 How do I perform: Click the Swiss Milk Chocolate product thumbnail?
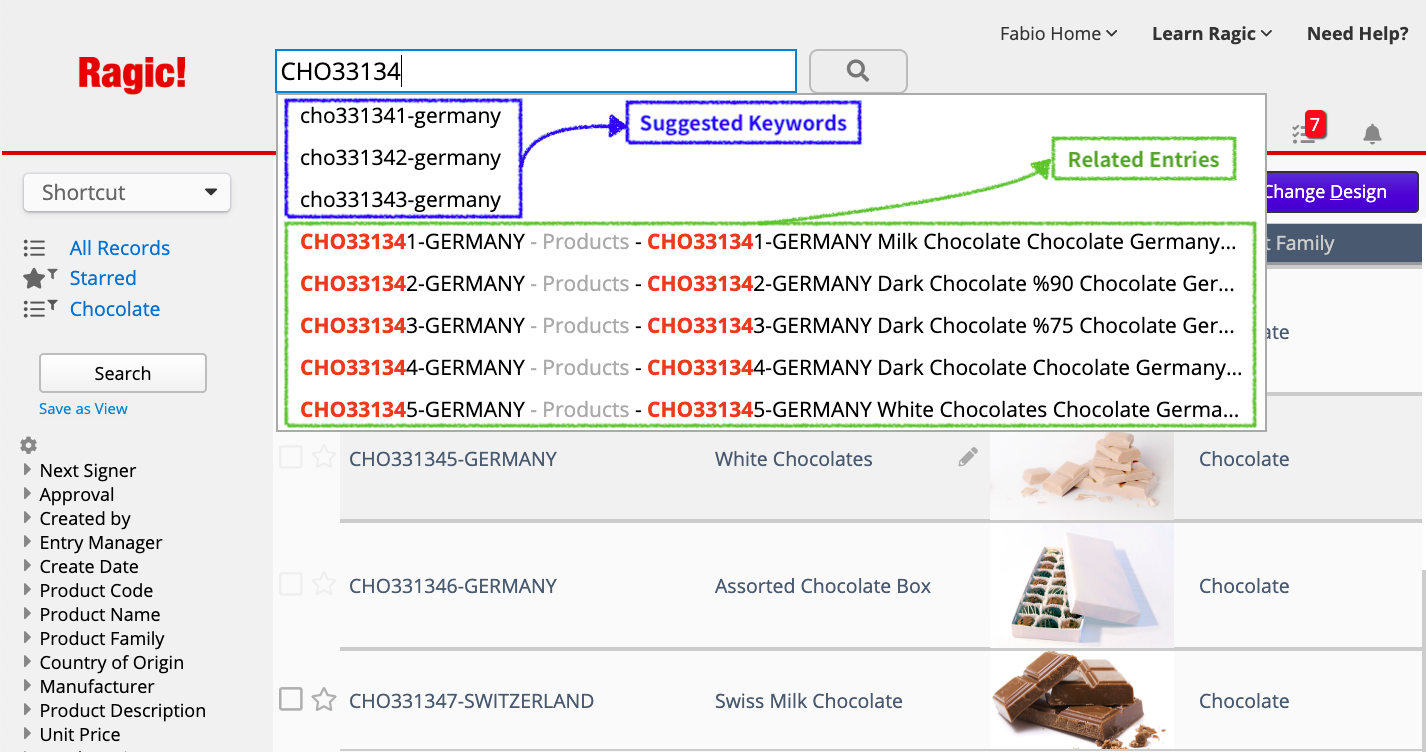point(1081,700)
